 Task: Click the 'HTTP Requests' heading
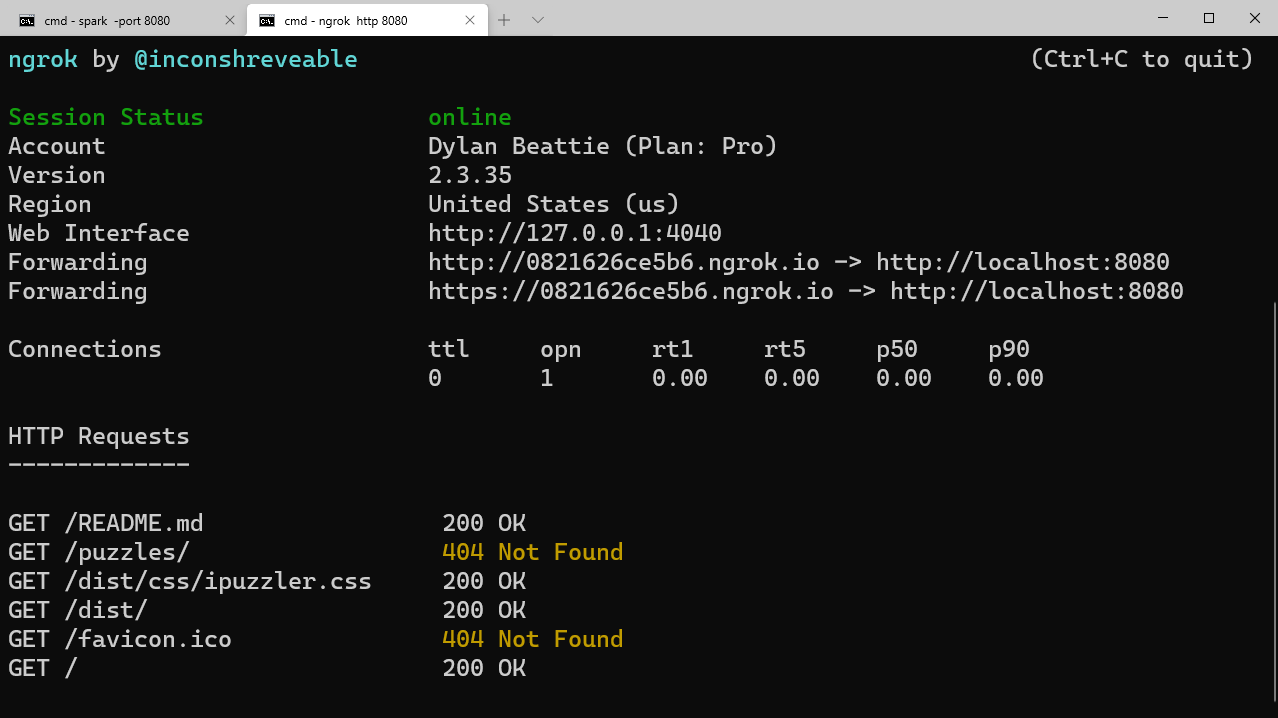coord(99,436)
